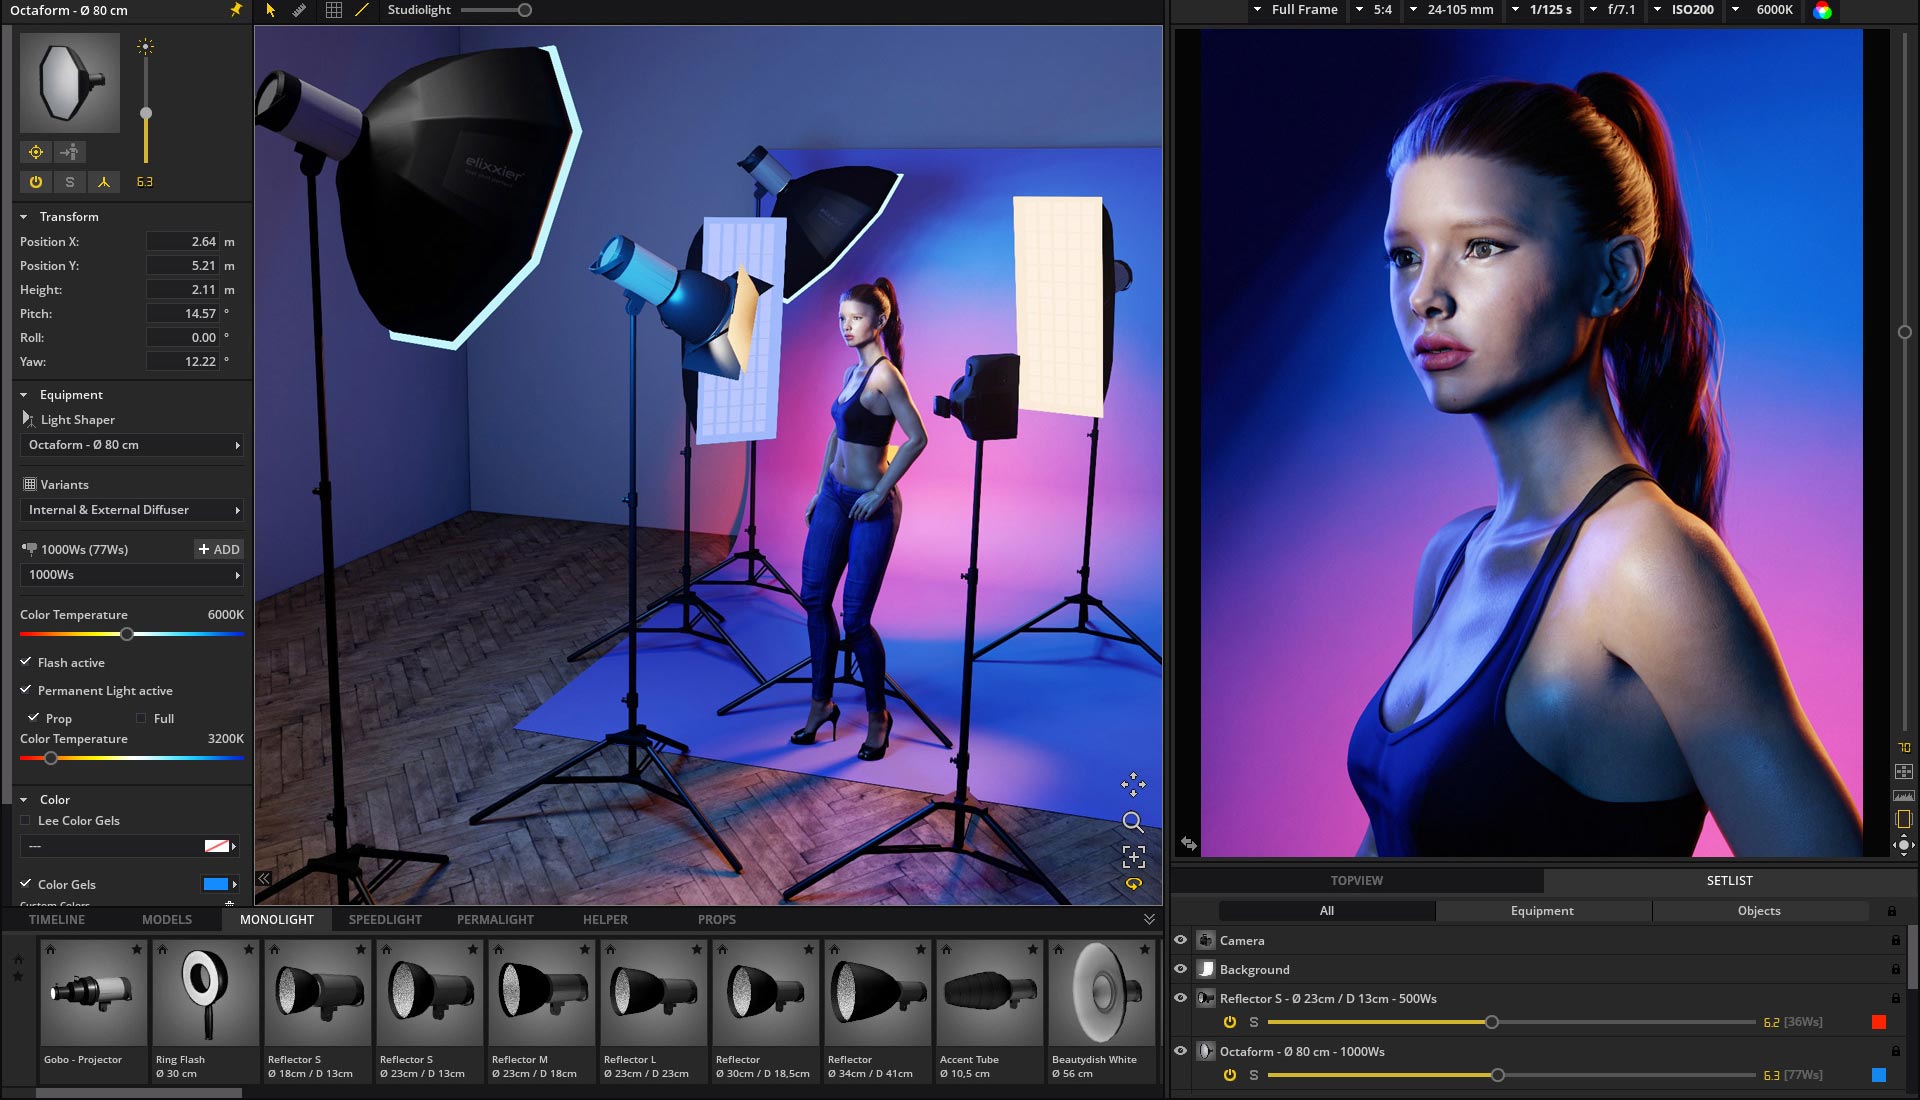1920x1100 pixels.
Task: Click the zoom magnifier icon in the 3D viewport
Action: click(x=1133, y=822)
